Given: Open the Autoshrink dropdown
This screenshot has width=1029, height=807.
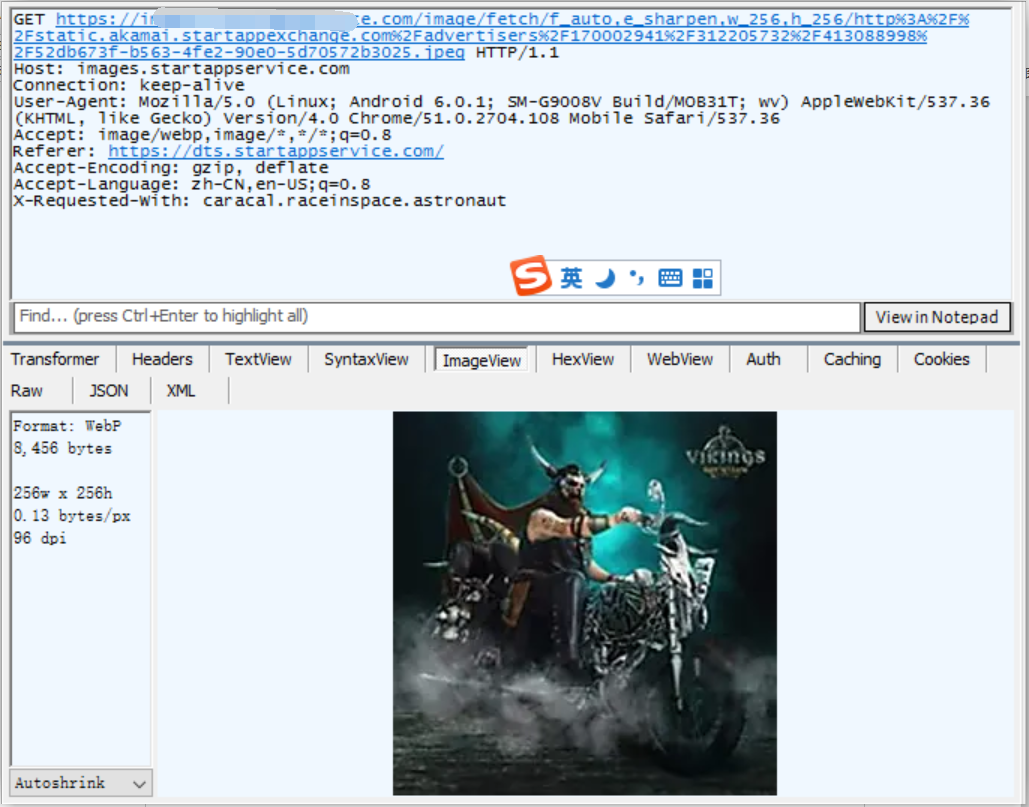Looking at the screenshot, I should tap(81, 783).
